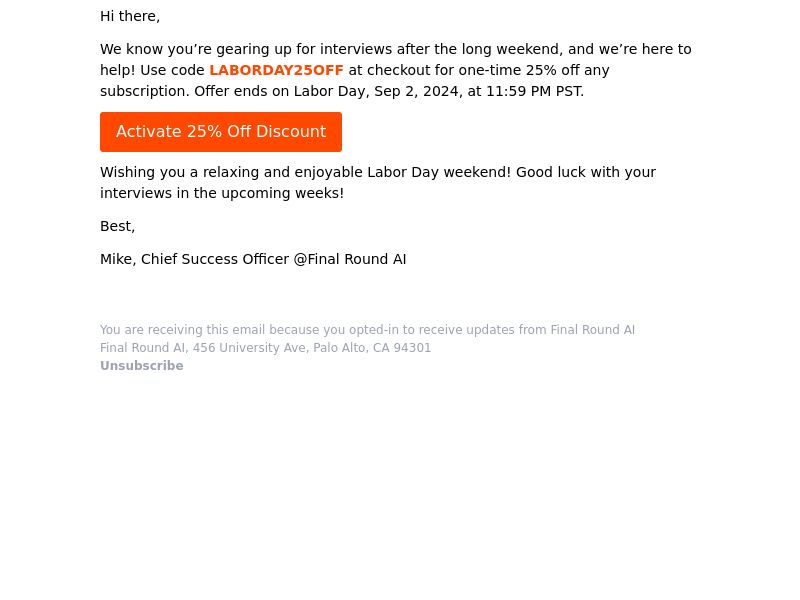The height and width of the screenshot is (600, 800).
Task: Click the '456 University Ave' address text
Action: [x=248, y=348]
